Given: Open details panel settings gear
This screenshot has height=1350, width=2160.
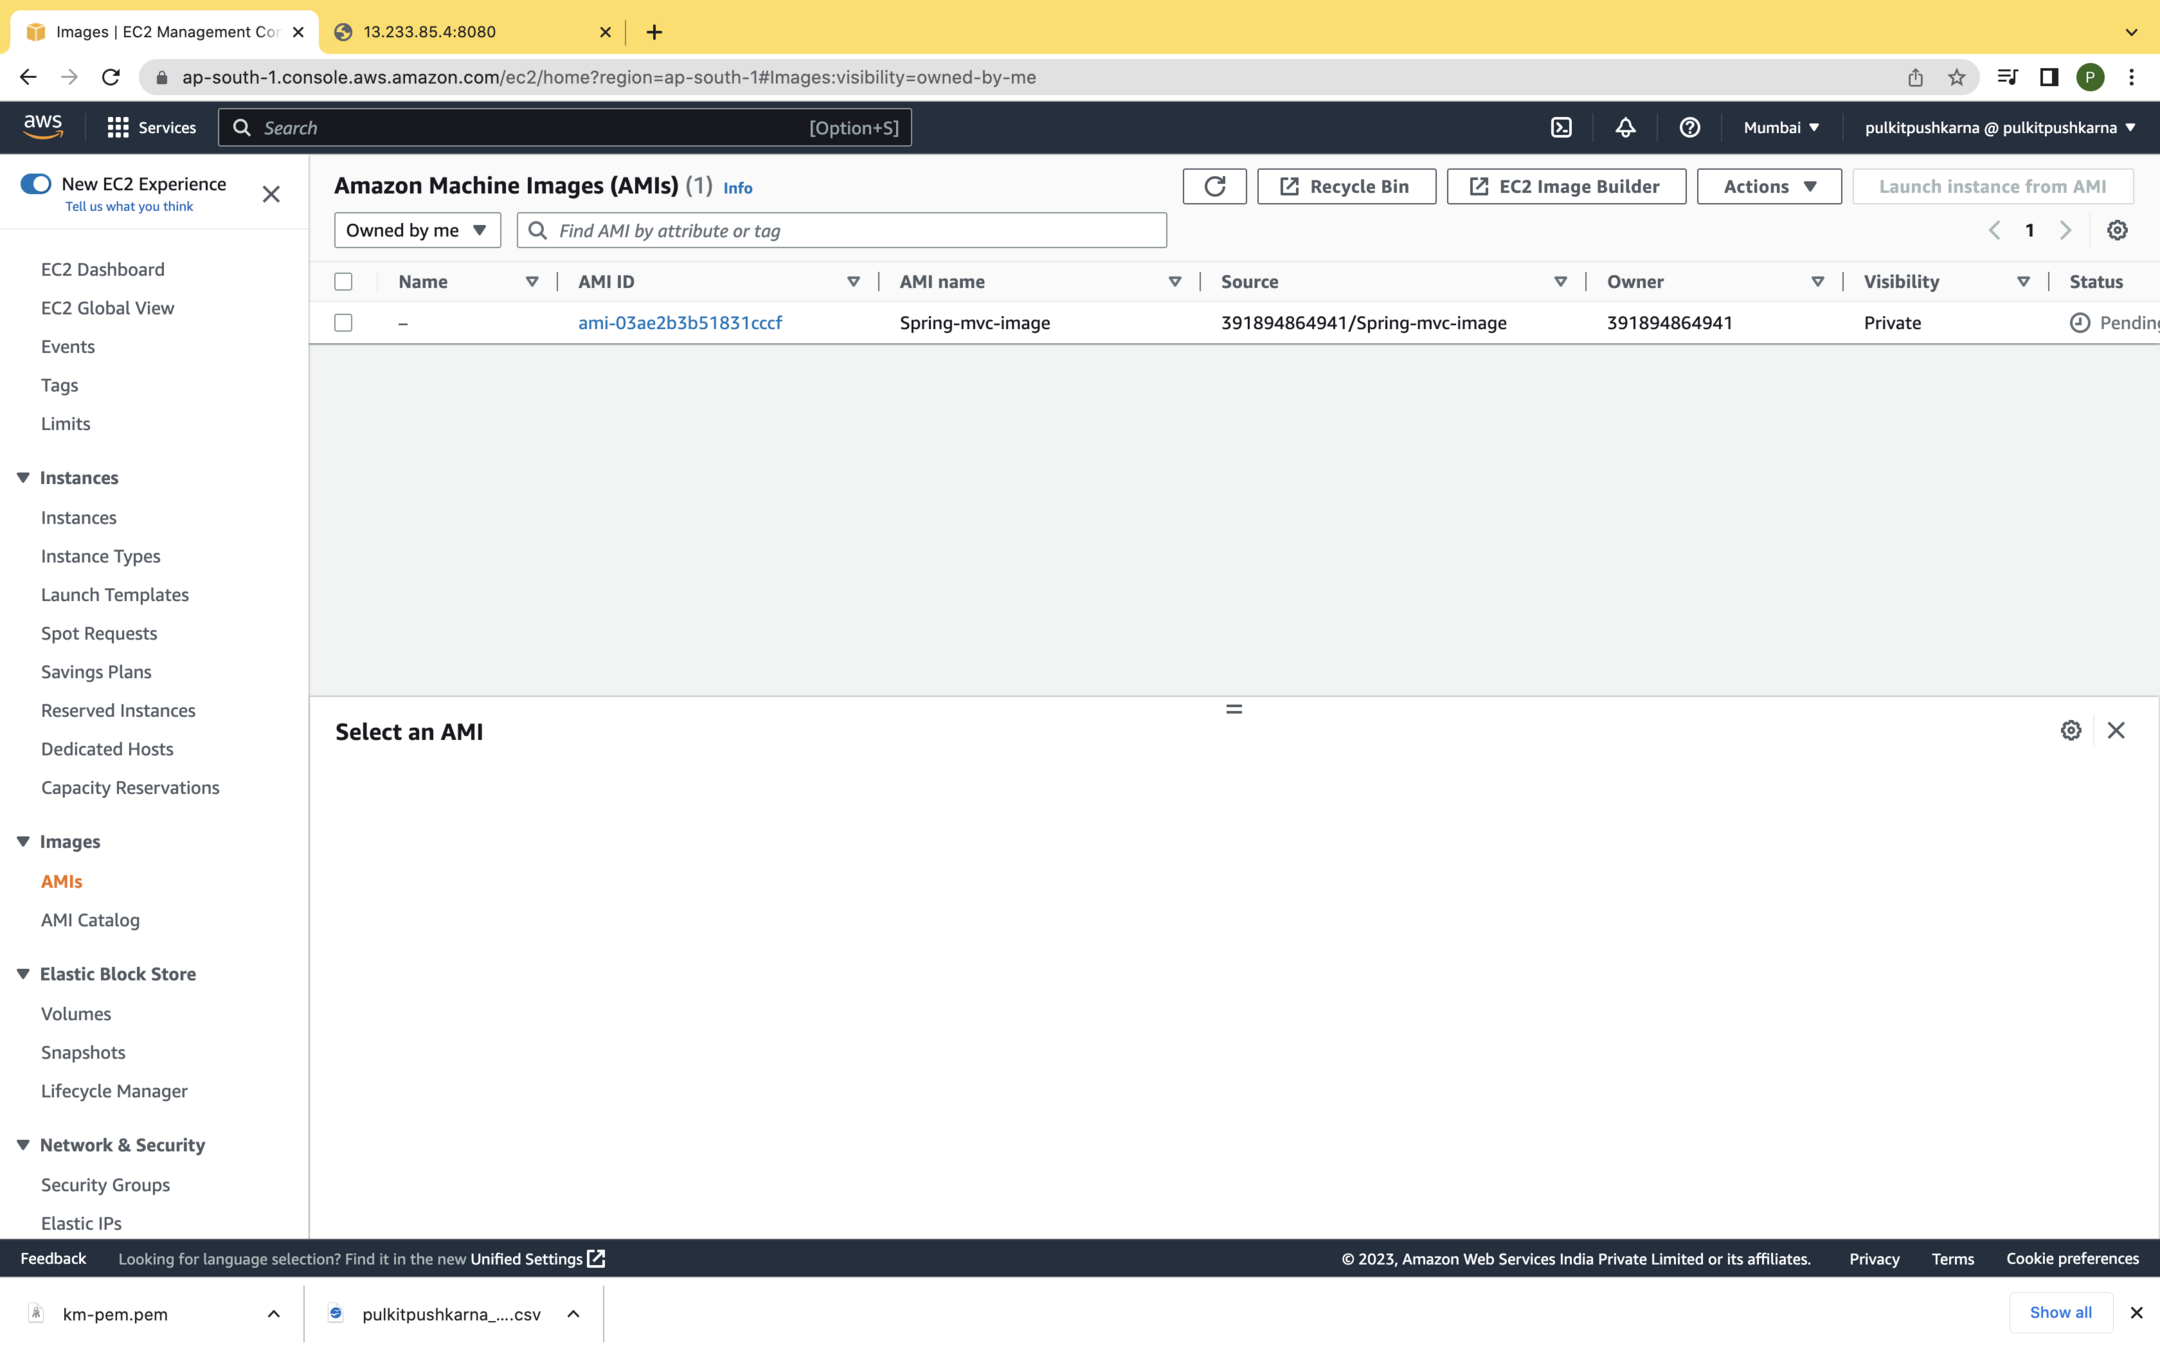Looking at the screenshot, I should 2070,730.
